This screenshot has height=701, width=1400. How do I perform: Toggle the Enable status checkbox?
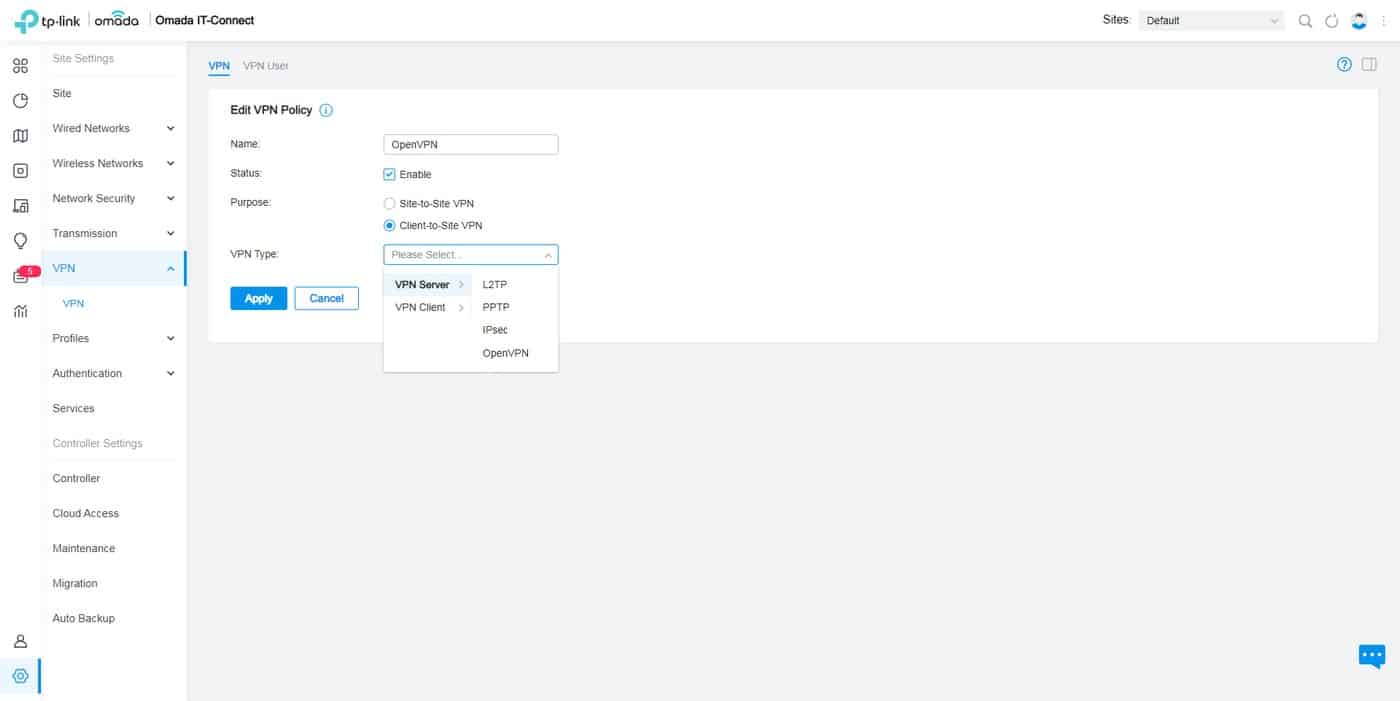coord(390,174)
